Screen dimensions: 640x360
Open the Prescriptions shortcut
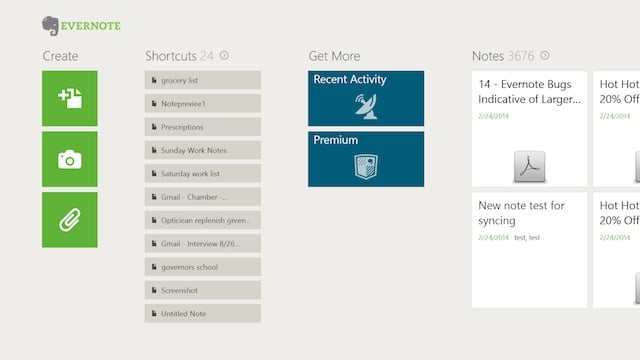[x=203, y=127]
